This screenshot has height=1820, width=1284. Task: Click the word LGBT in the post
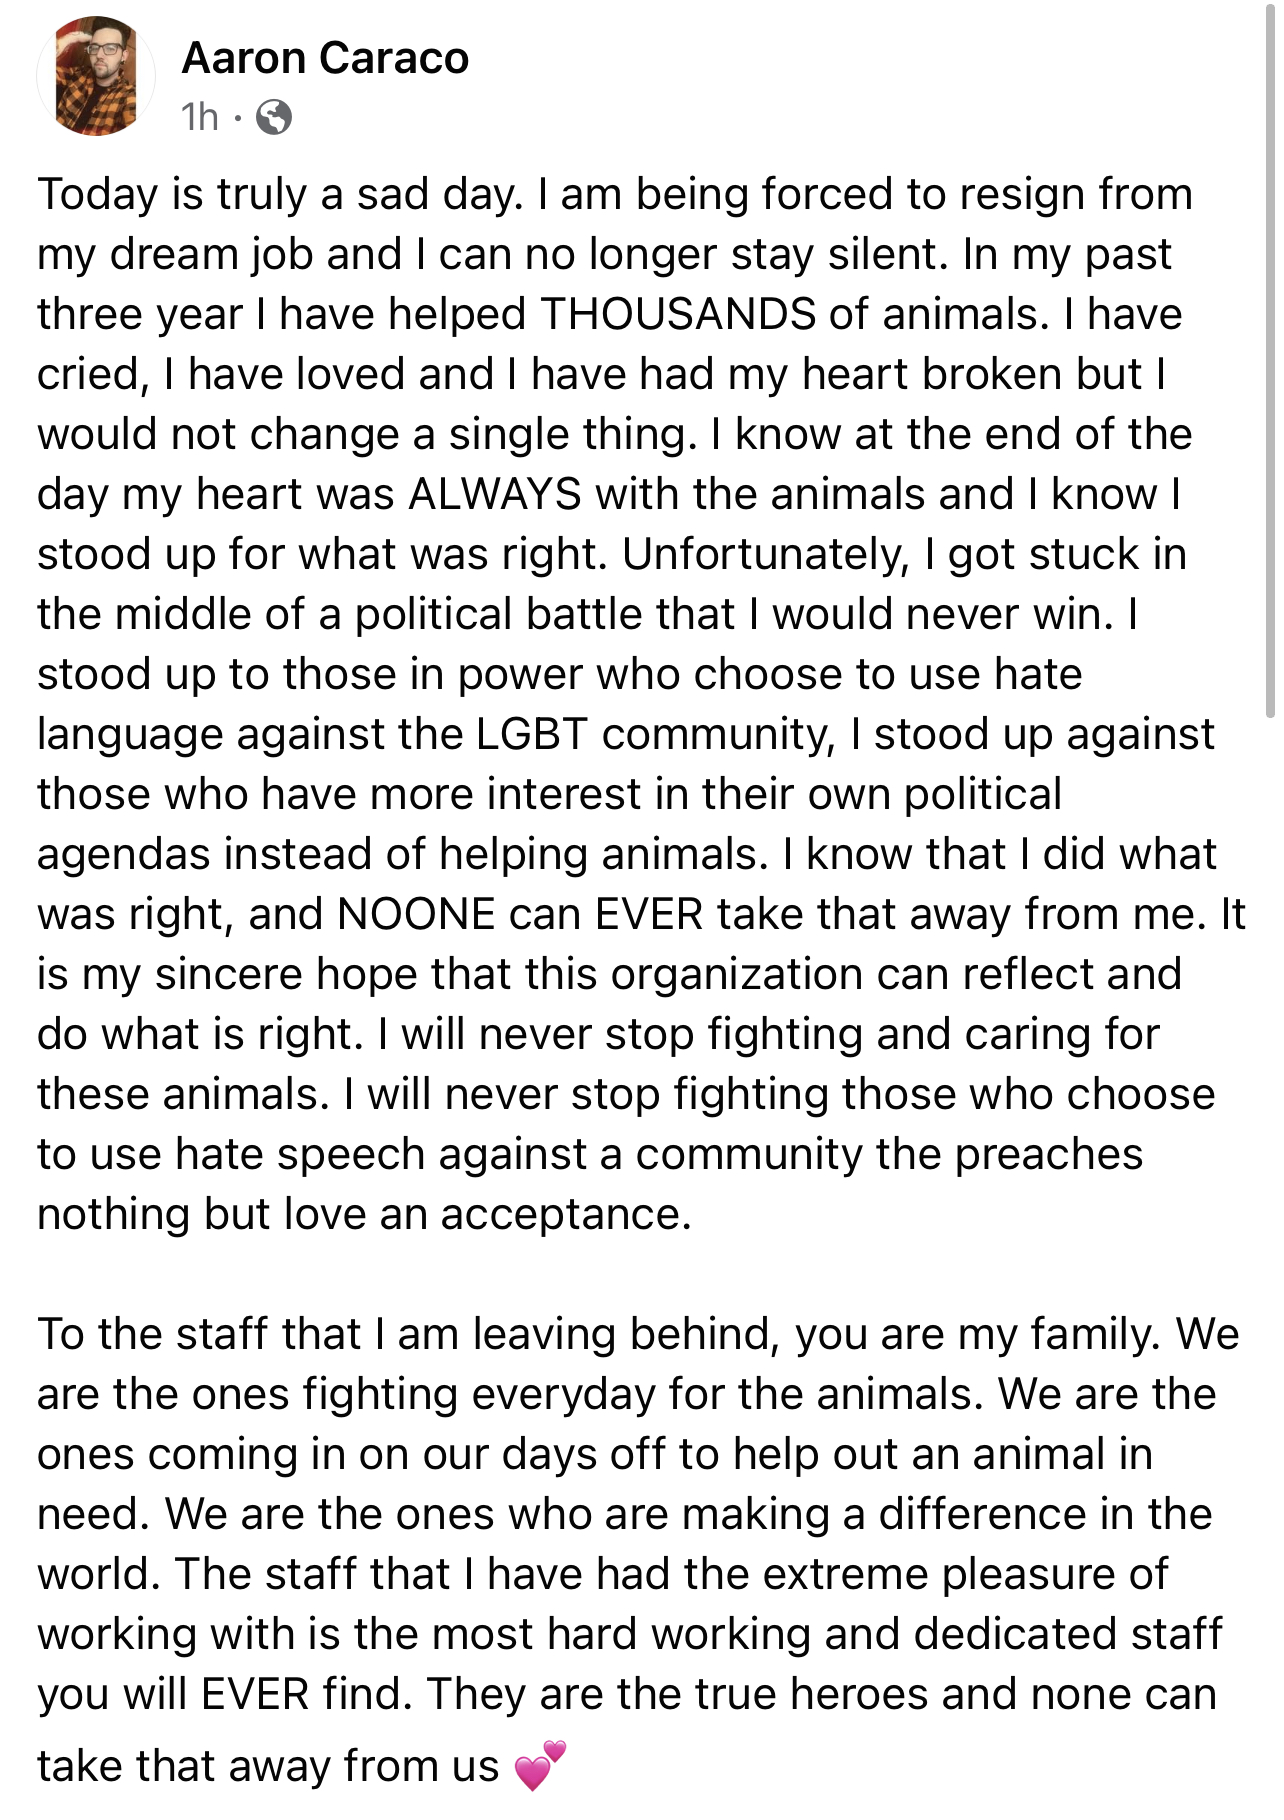(530, 734)
